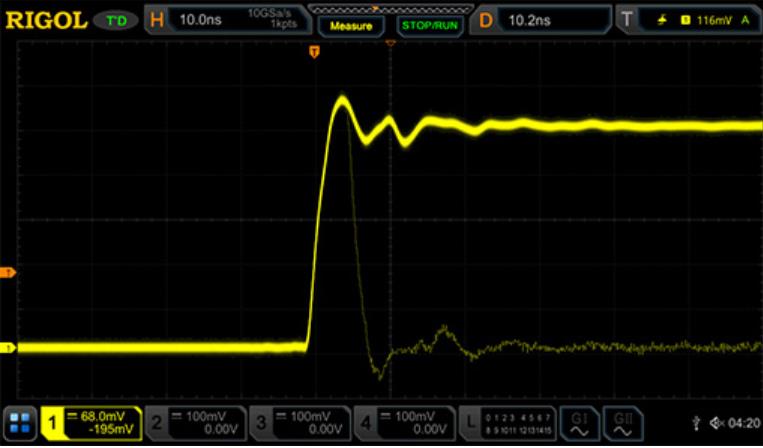Click the GII waveform generator icon
The height and width of the screenshot is (448, 763).
click(x=623, y=424)
